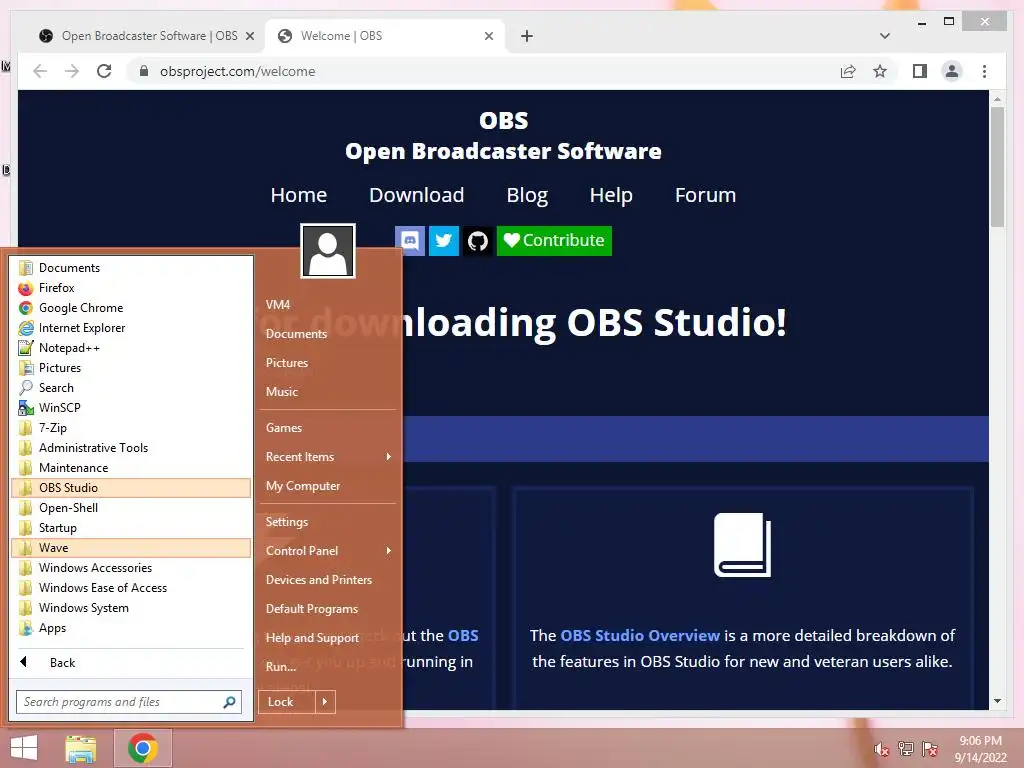This screenshot has height=768, width=1024.
Task: Expand the 7-Zip folder
Action: [x=131, y=428]
